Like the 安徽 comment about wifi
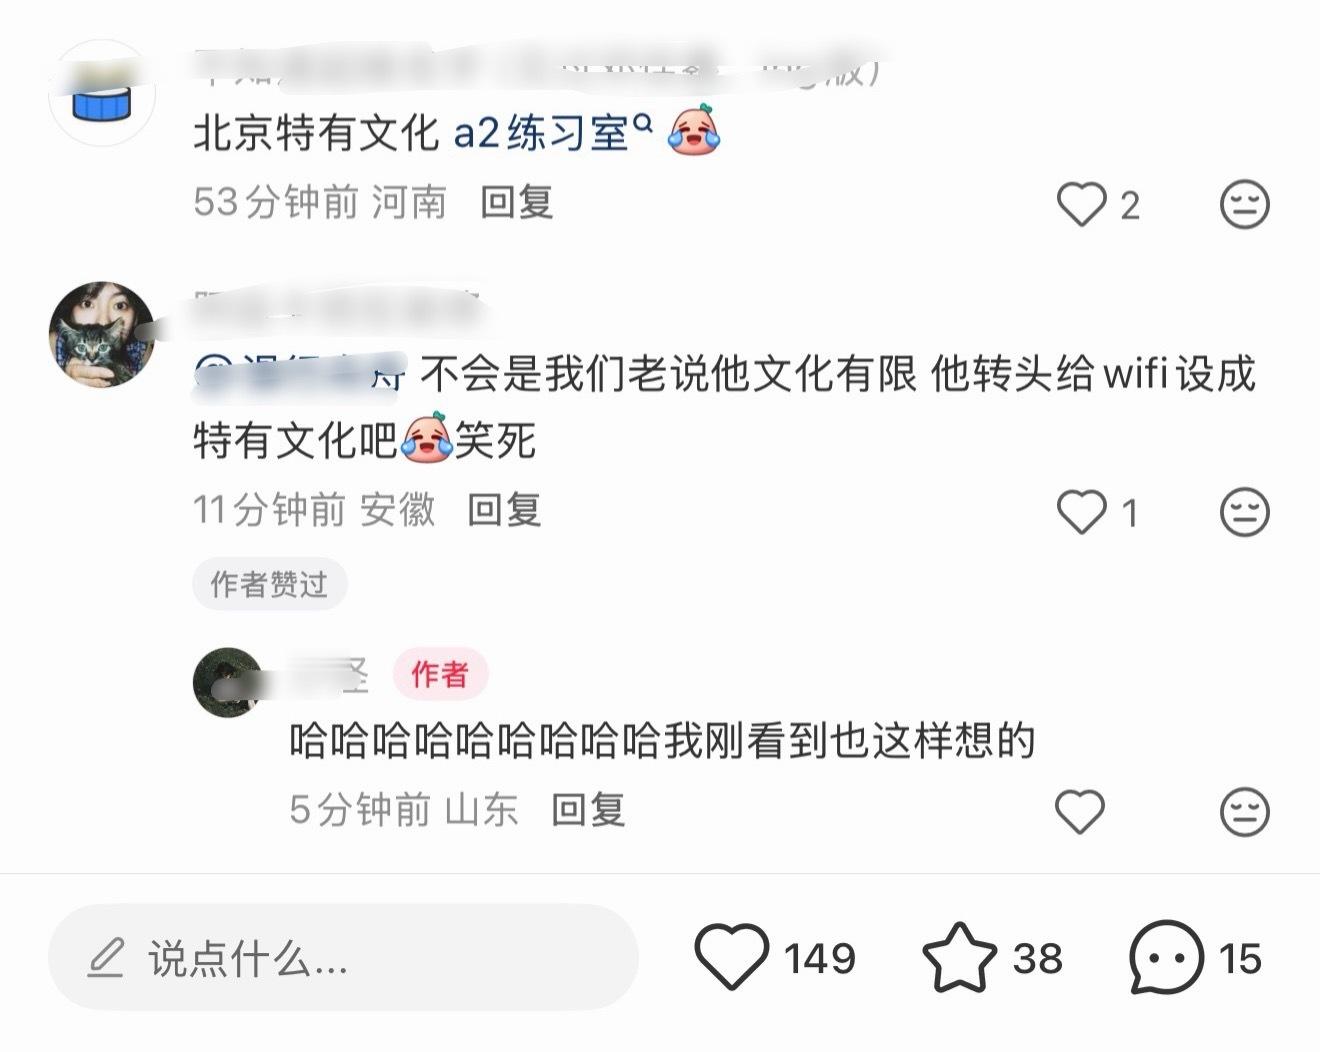The width and height of the screenshot is (1320, 1052). point(1082,512)
